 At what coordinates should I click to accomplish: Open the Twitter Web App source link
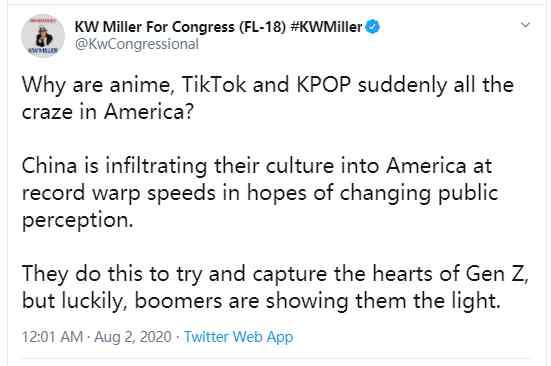(x=238, y=337)
